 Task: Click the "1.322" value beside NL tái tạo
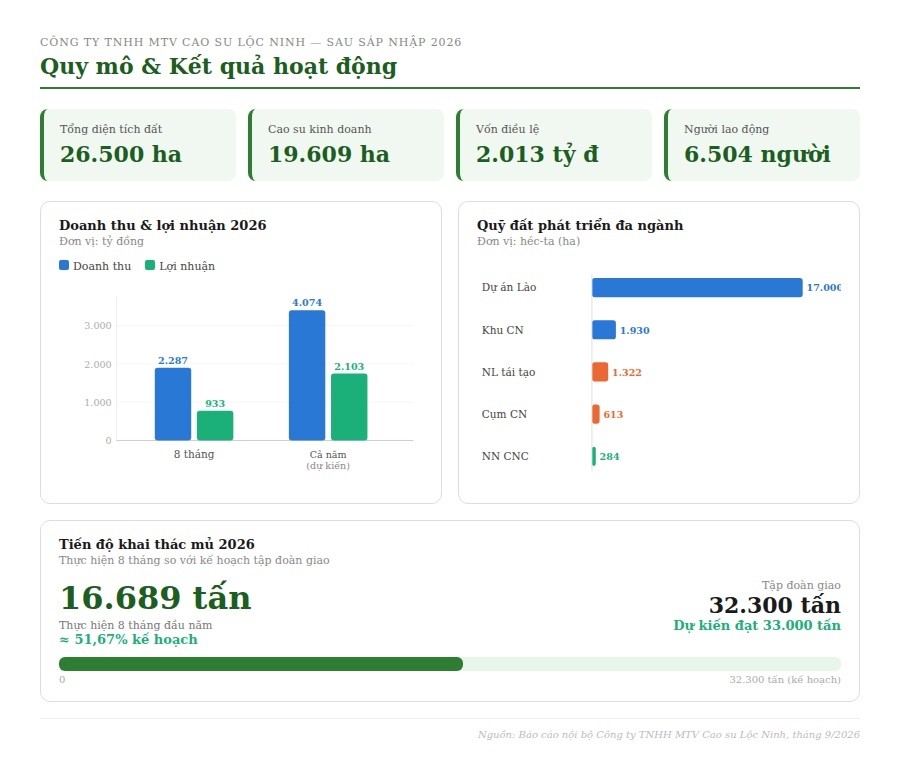coord(627,373)
